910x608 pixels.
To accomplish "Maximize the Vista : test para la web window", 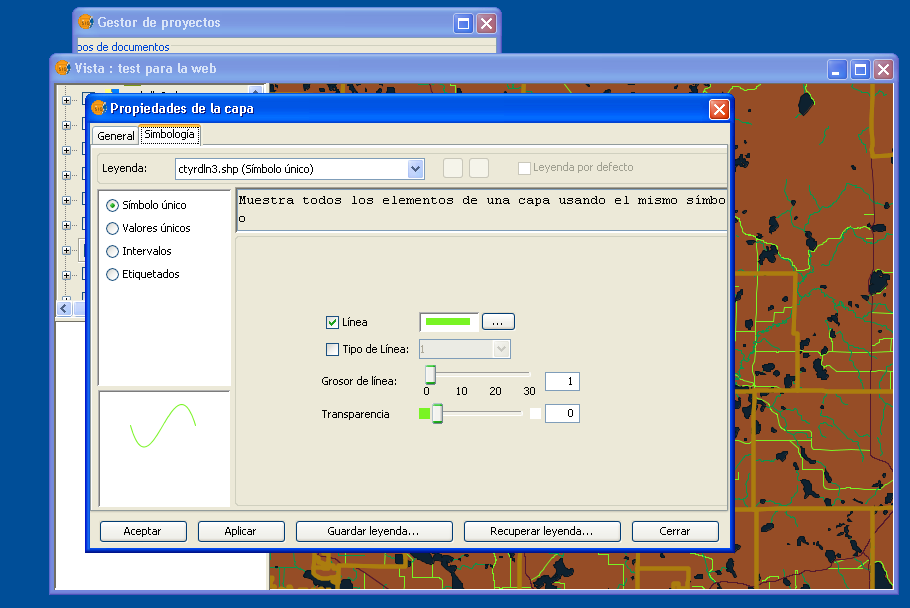I will (860, 69).
